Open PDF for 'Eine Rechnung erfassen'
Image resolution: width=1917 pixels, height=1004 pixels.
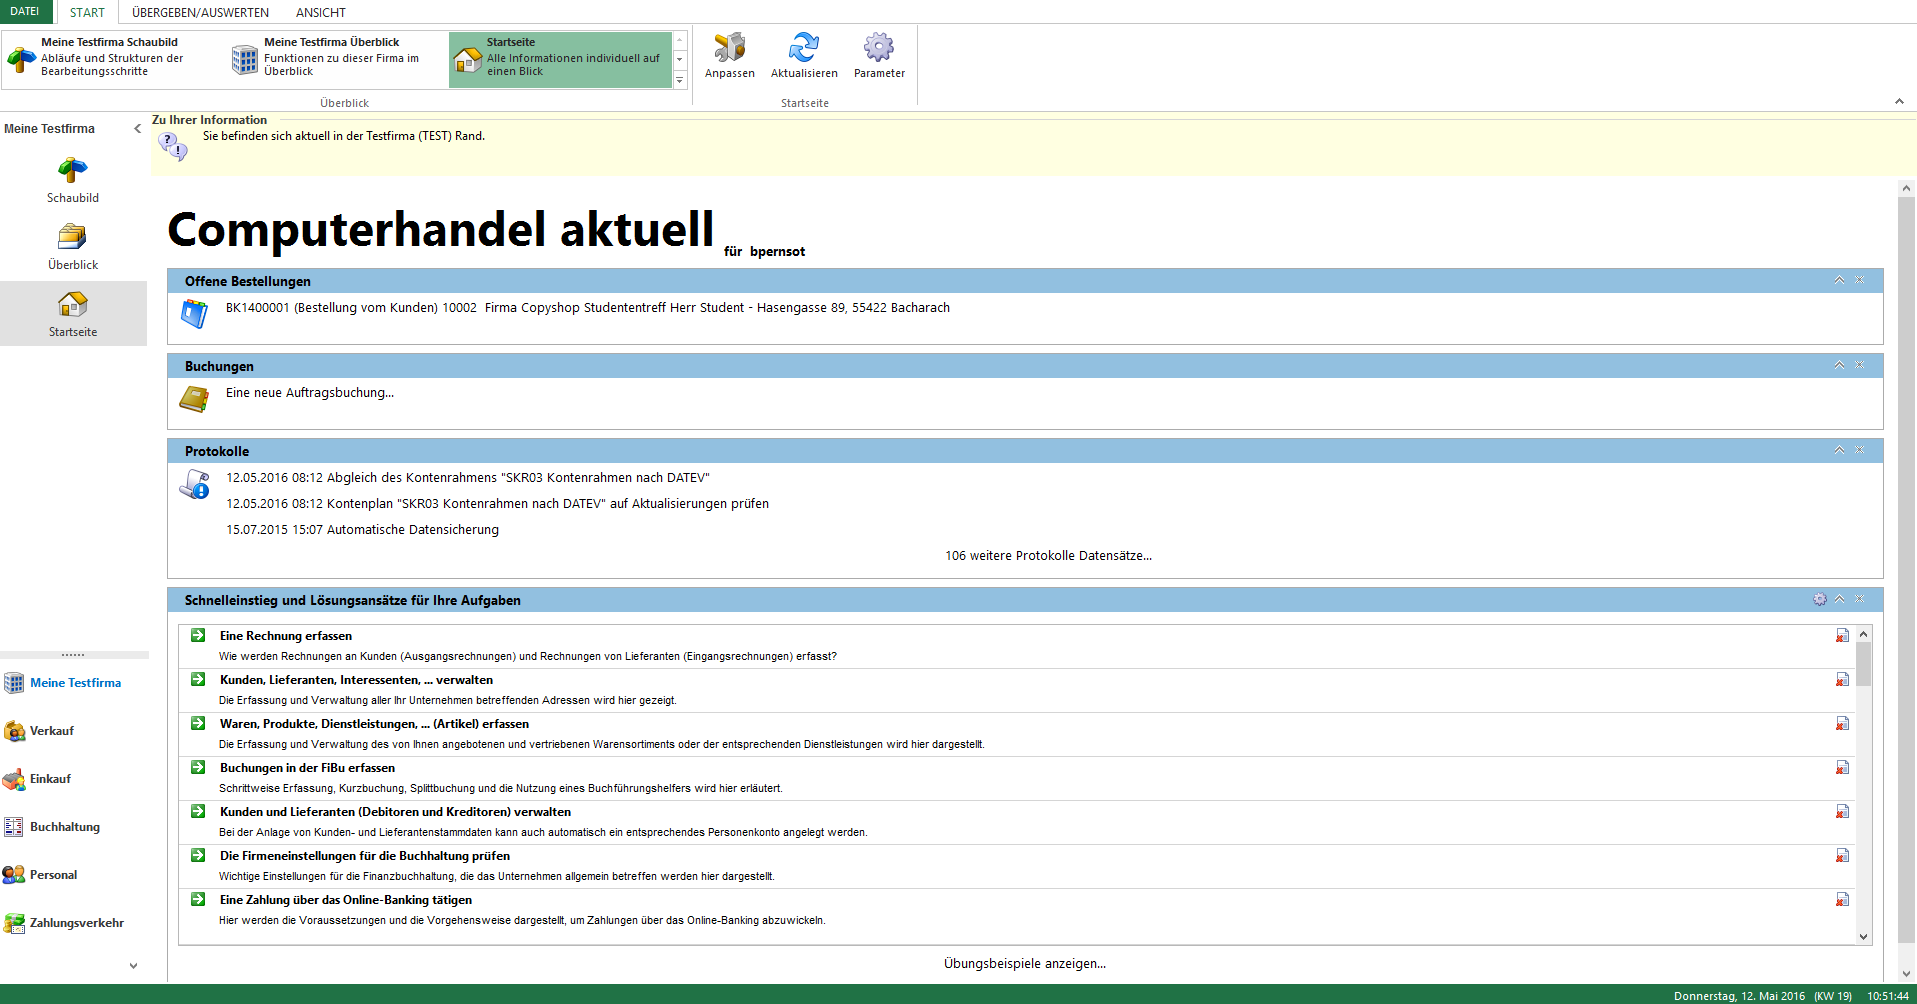1842,636
